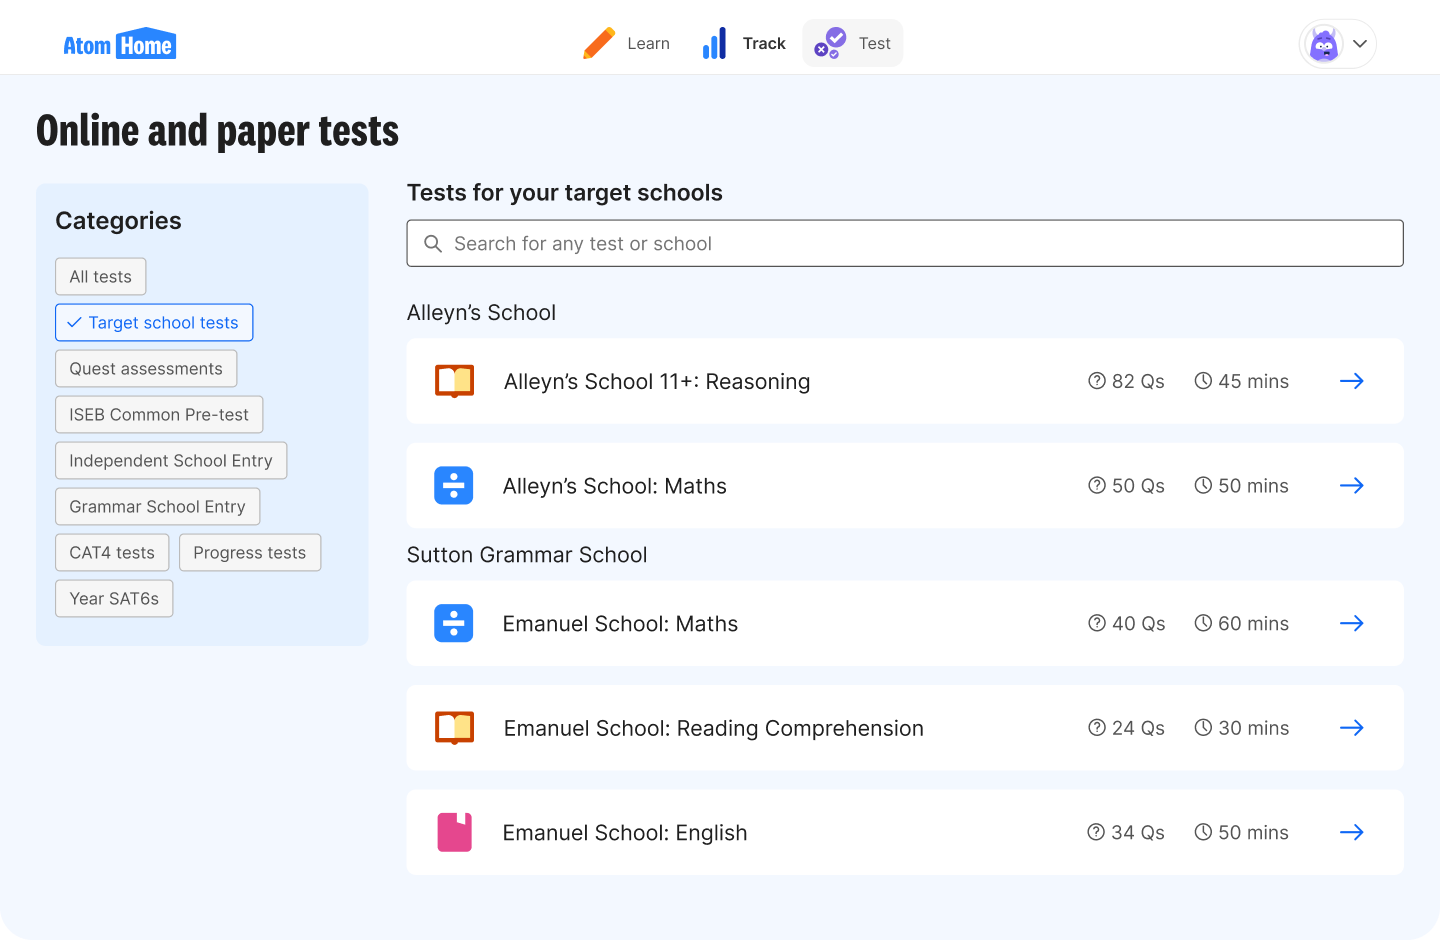Click the search magnifier icon

coord(433,244)
